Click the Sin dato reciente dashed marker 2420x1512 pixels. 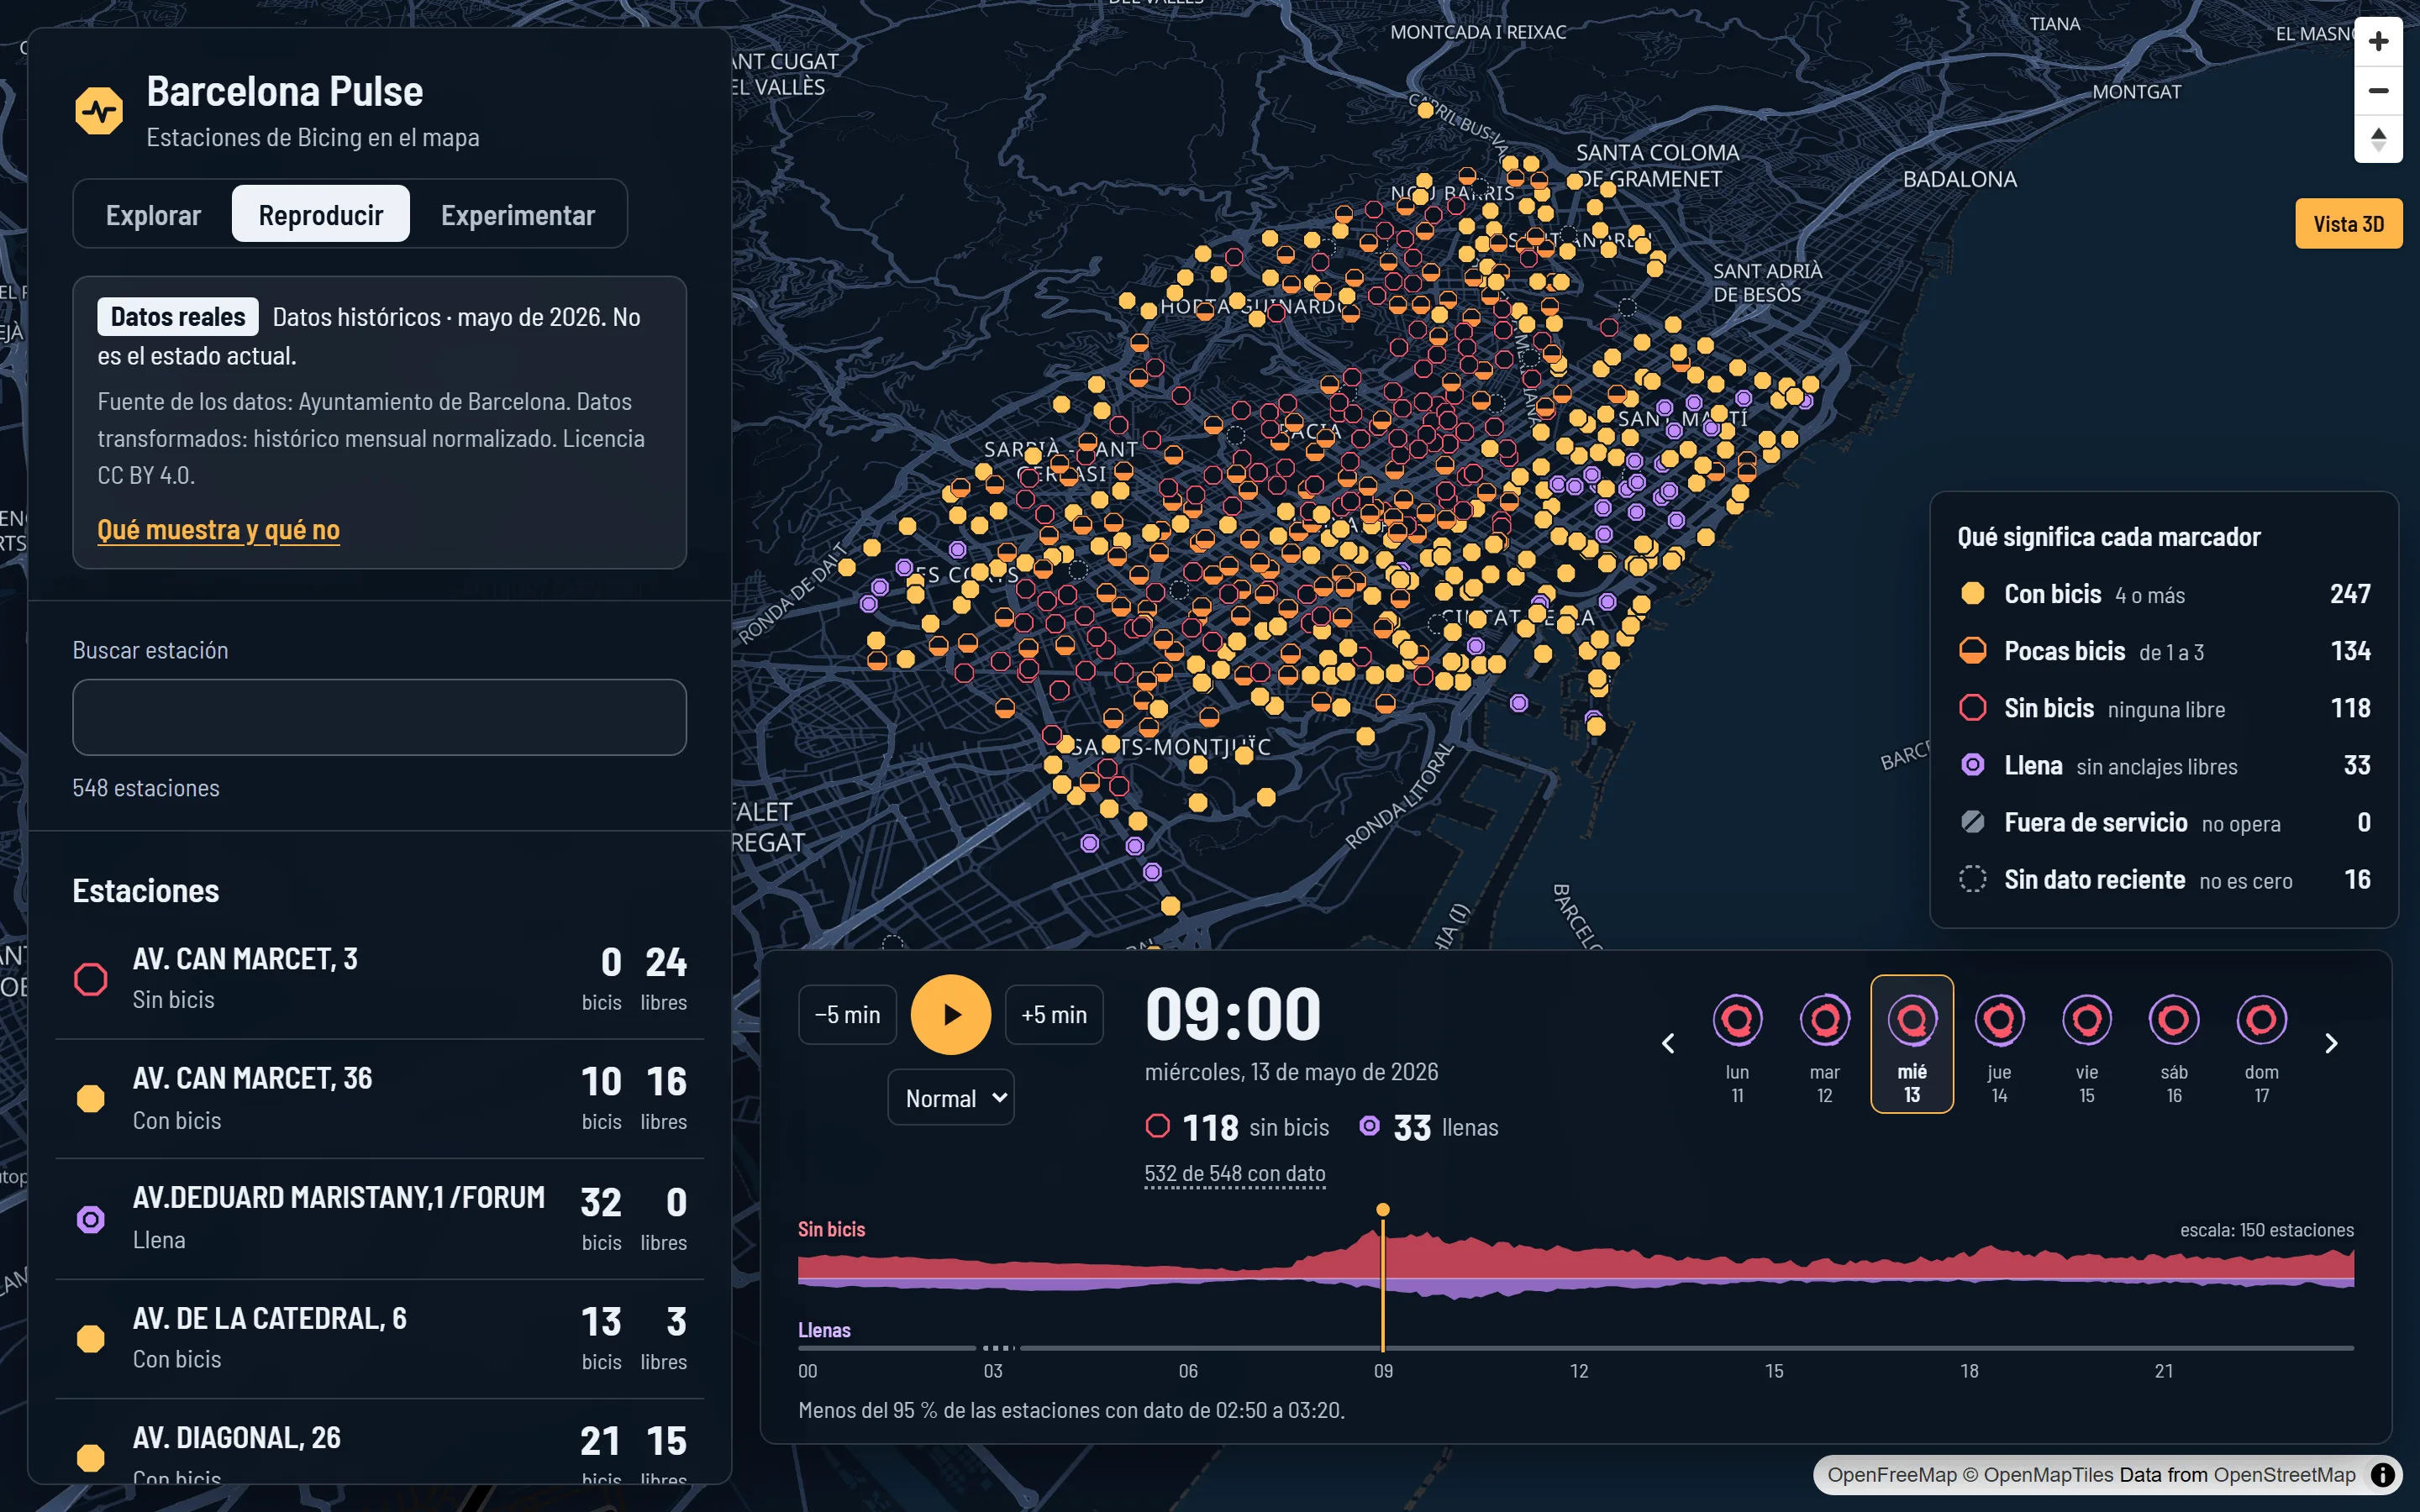tap(1972, 879)
